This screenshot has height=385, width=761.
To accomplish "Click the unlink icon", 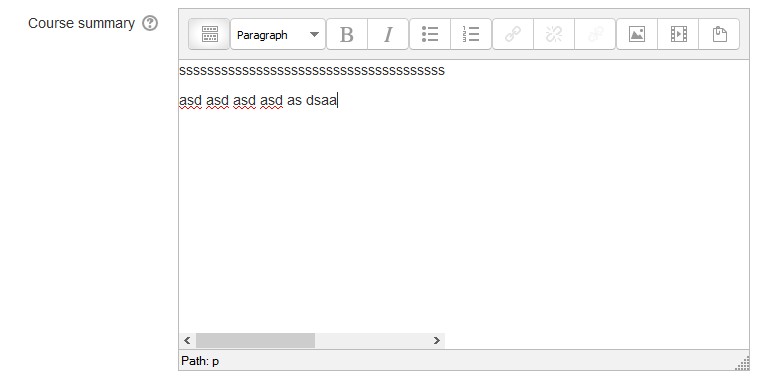I will 554,34.
